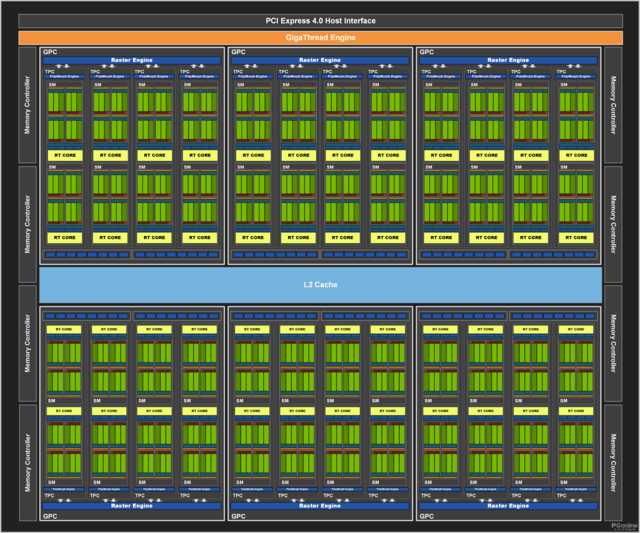Screen dimensions: 640x533
Task: Select Raster Engine bar in top-right GPC
Action: pyautogui.click(x=508, y=60)
